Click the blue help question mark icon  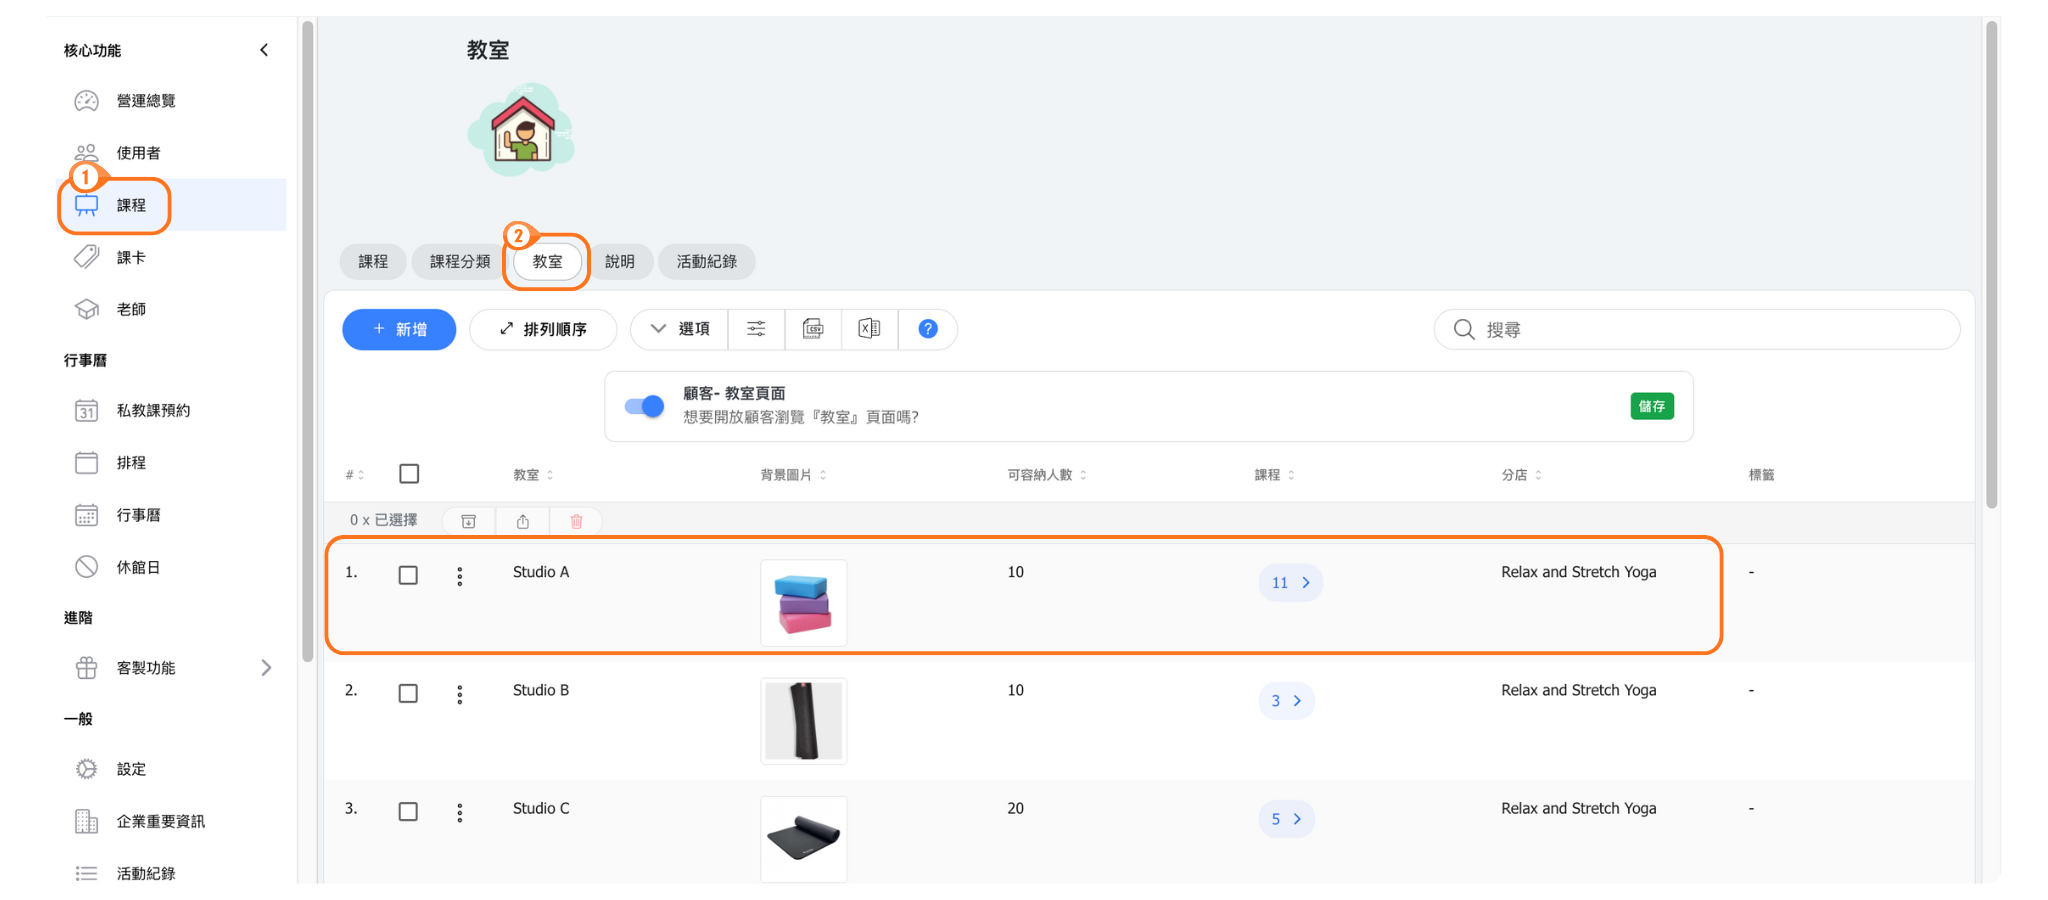point(927,329)
